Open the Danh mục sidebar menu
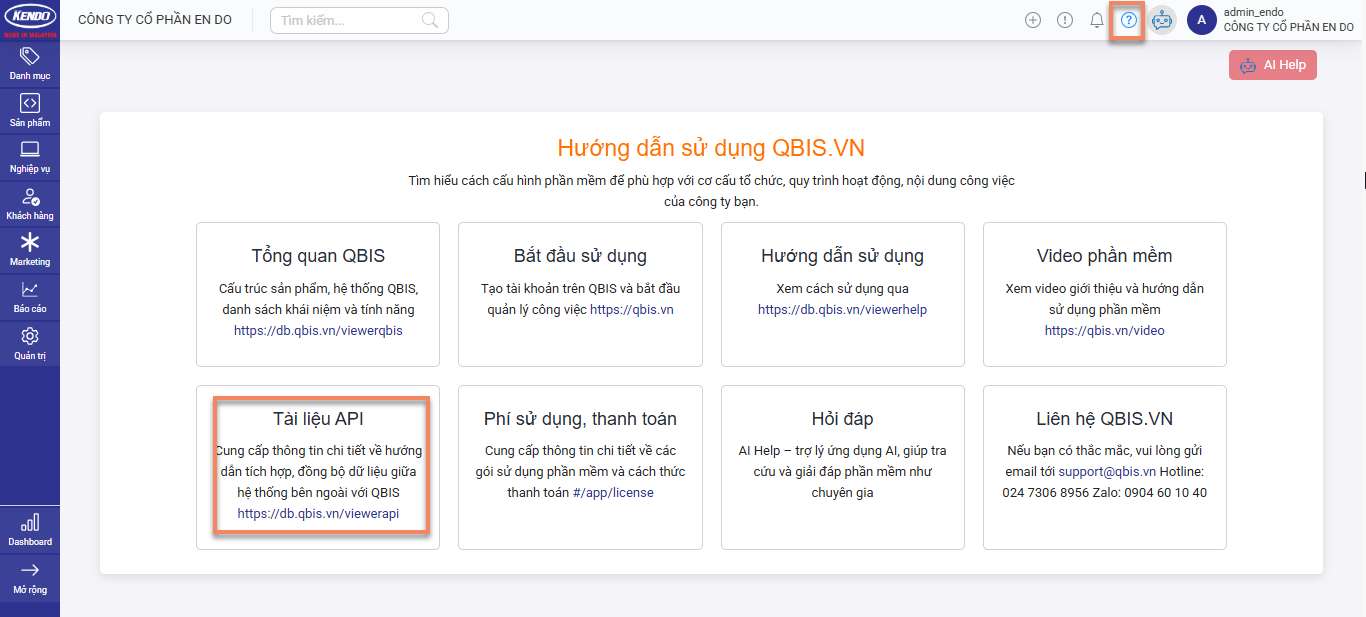This screenshot has width=1366, height=617. (30, 64)
